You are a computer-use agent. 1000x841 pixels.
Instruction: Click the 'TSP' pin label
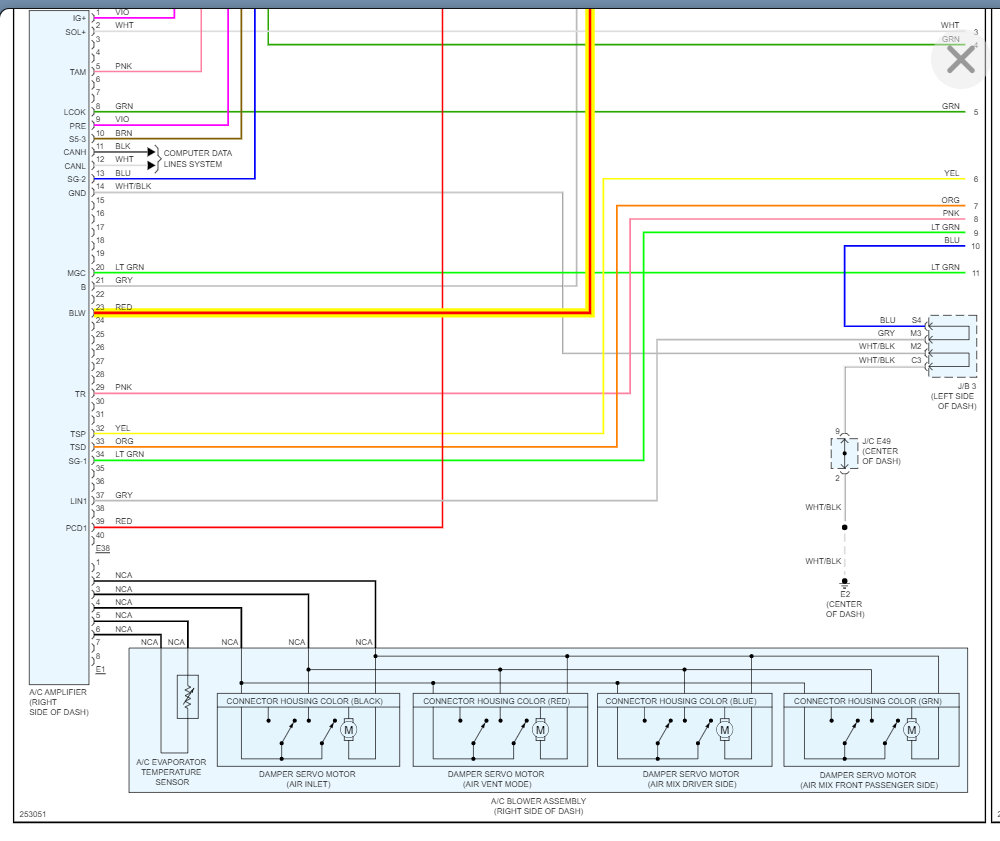[78, 434]
